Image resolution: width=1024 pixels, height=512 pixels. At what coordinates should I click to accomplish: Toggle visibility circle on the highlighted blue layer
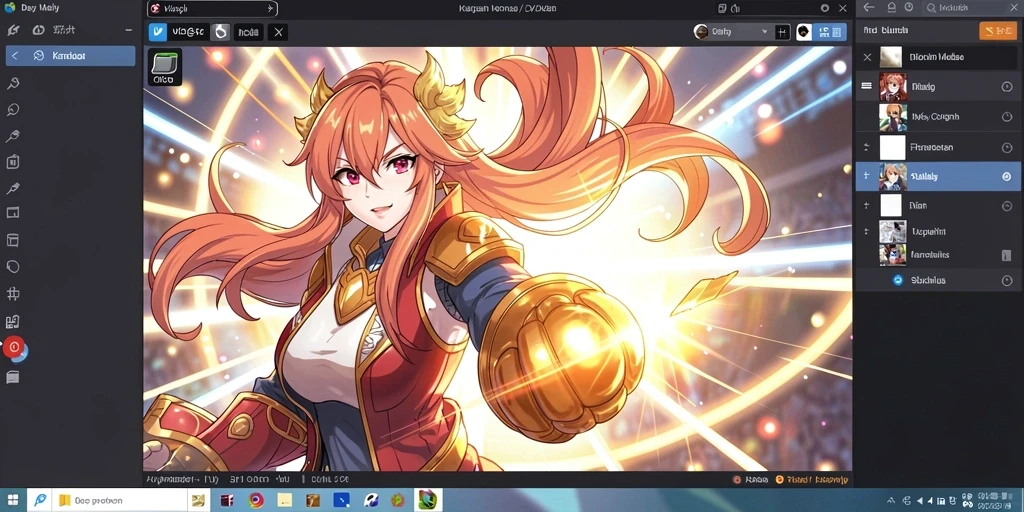(1006, 176)
